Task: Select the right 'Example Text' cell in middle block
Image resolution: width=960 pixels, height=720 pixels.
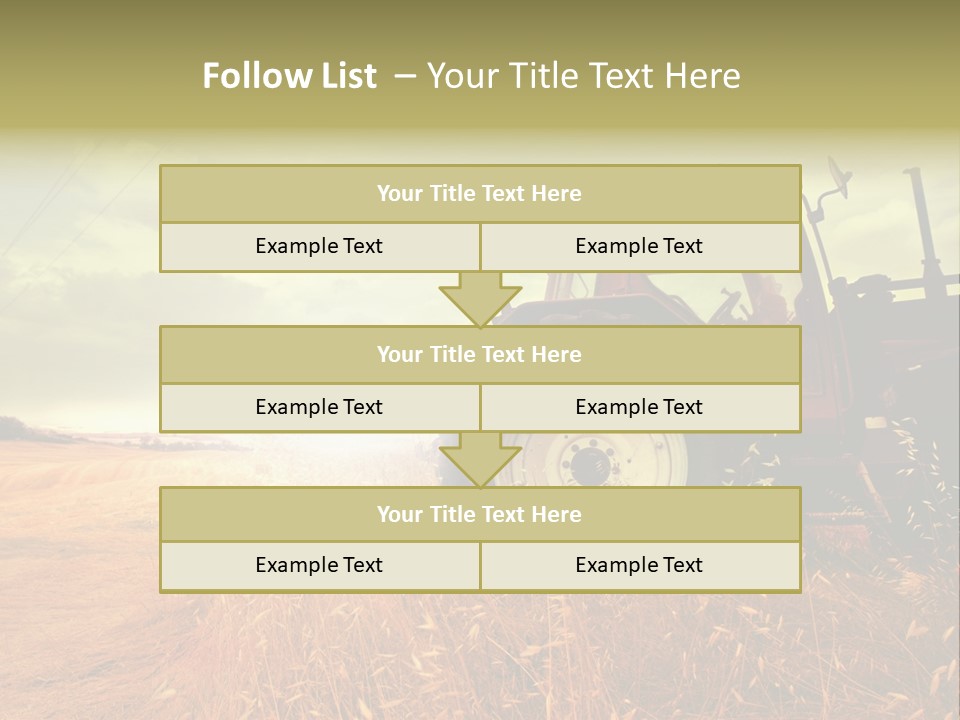Action: [640, 407]
